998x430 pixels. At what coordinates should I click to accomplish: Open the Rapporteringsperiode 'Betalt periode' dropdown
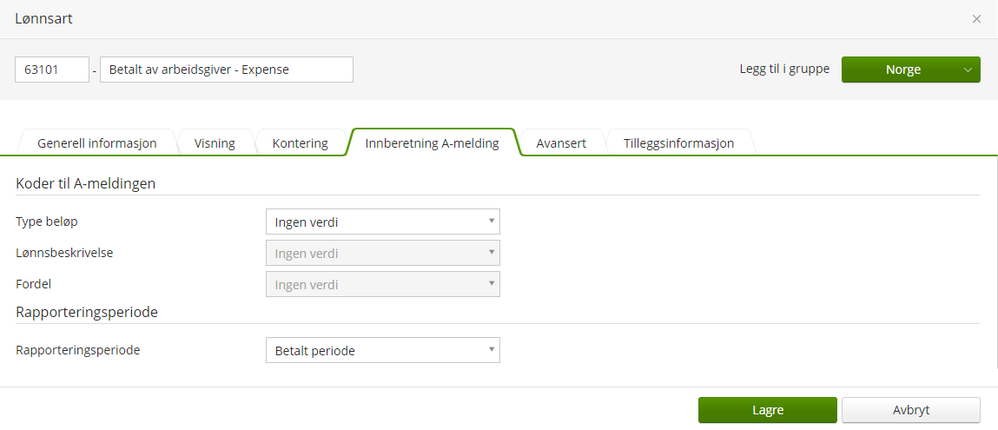click(x=382, y=351)
